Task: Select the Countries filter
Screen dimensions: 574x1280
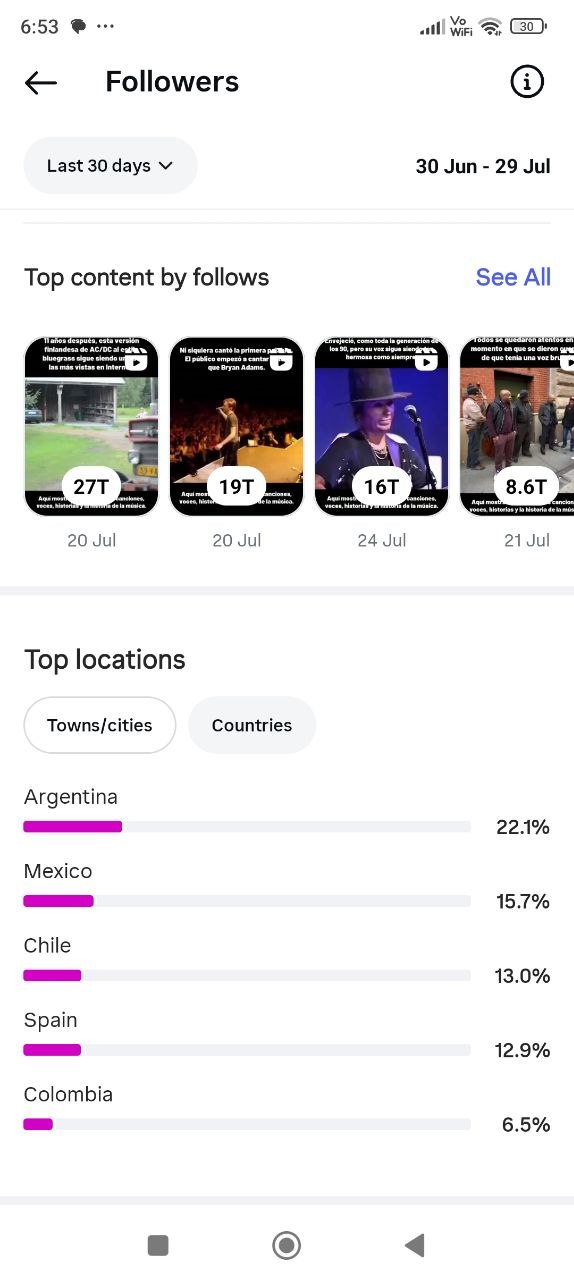Action: point(252,725)
